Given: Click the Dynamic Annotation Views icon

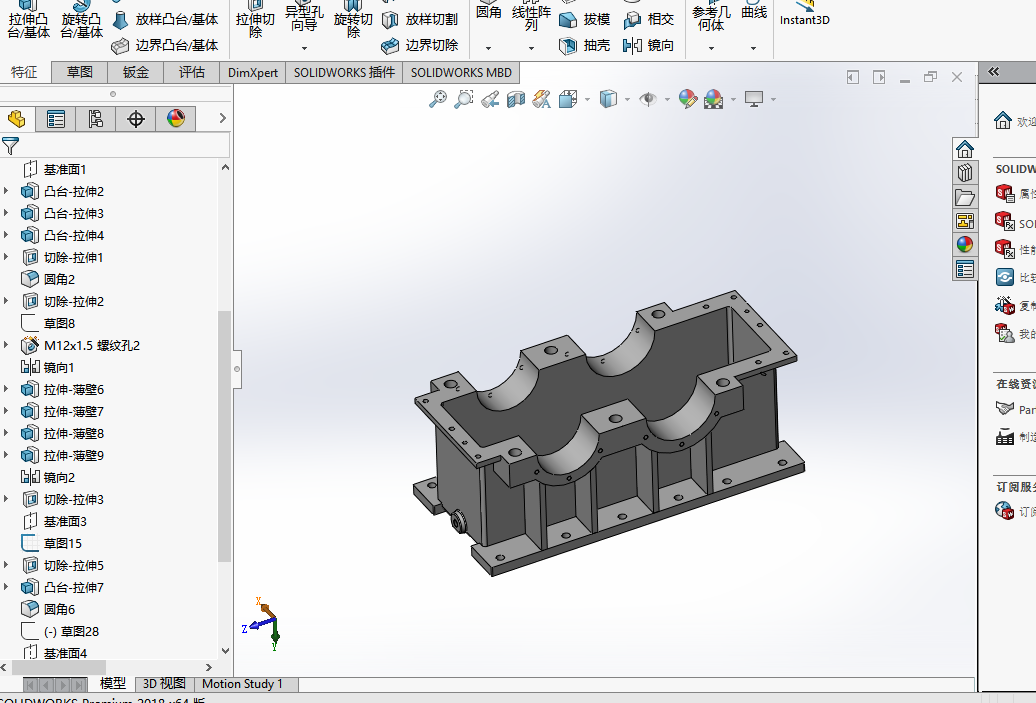Looking at the screenshot, I should coord(541,99).
